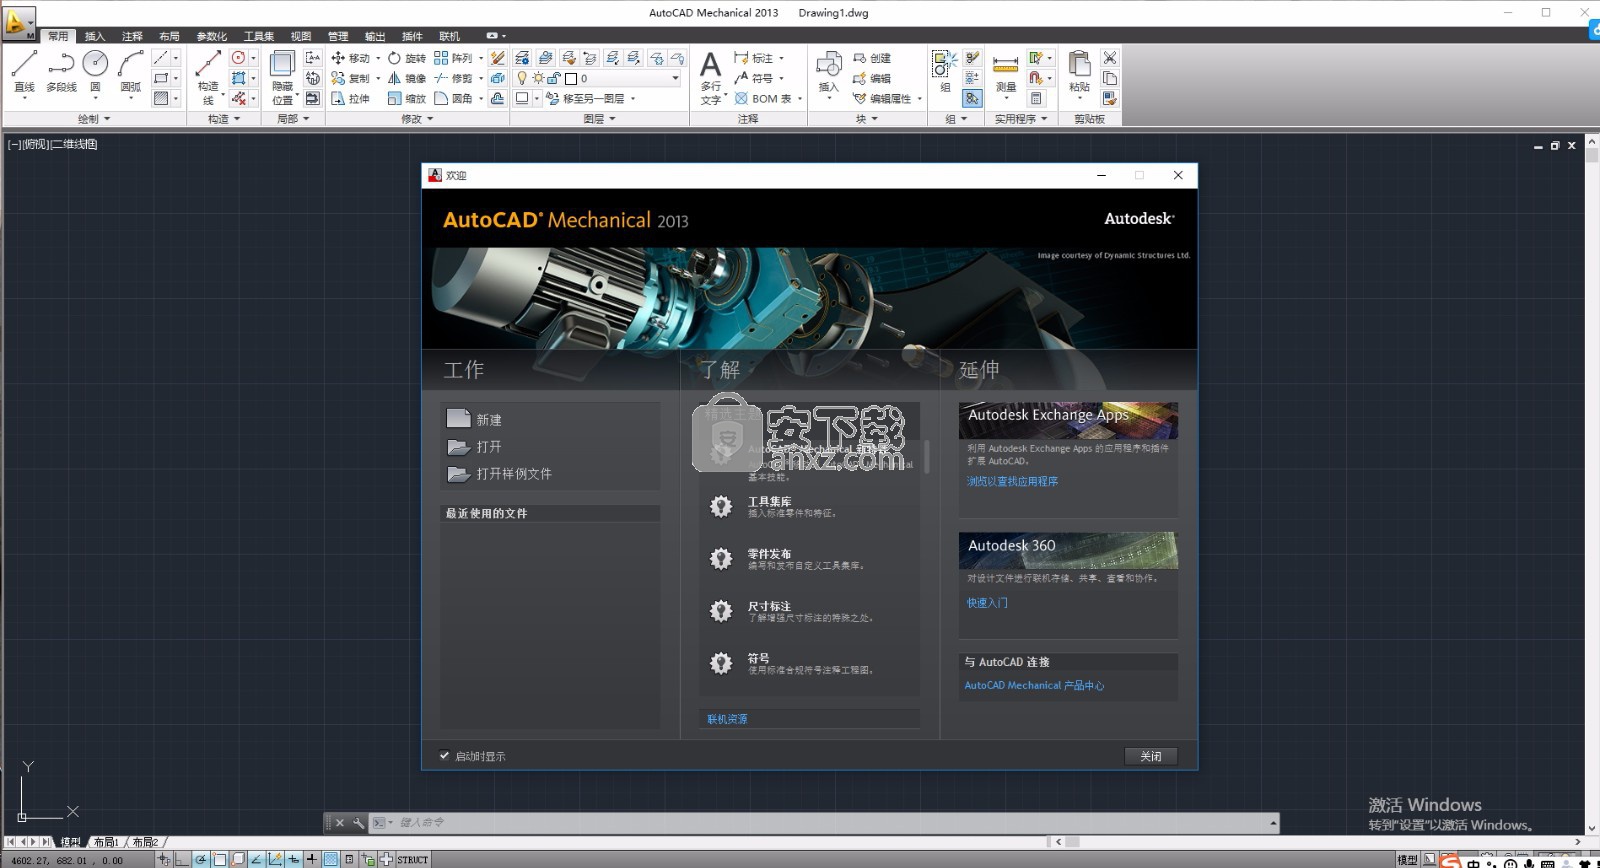
Task: Toggle lineweight display plus button in status bar
Action: 312,859
